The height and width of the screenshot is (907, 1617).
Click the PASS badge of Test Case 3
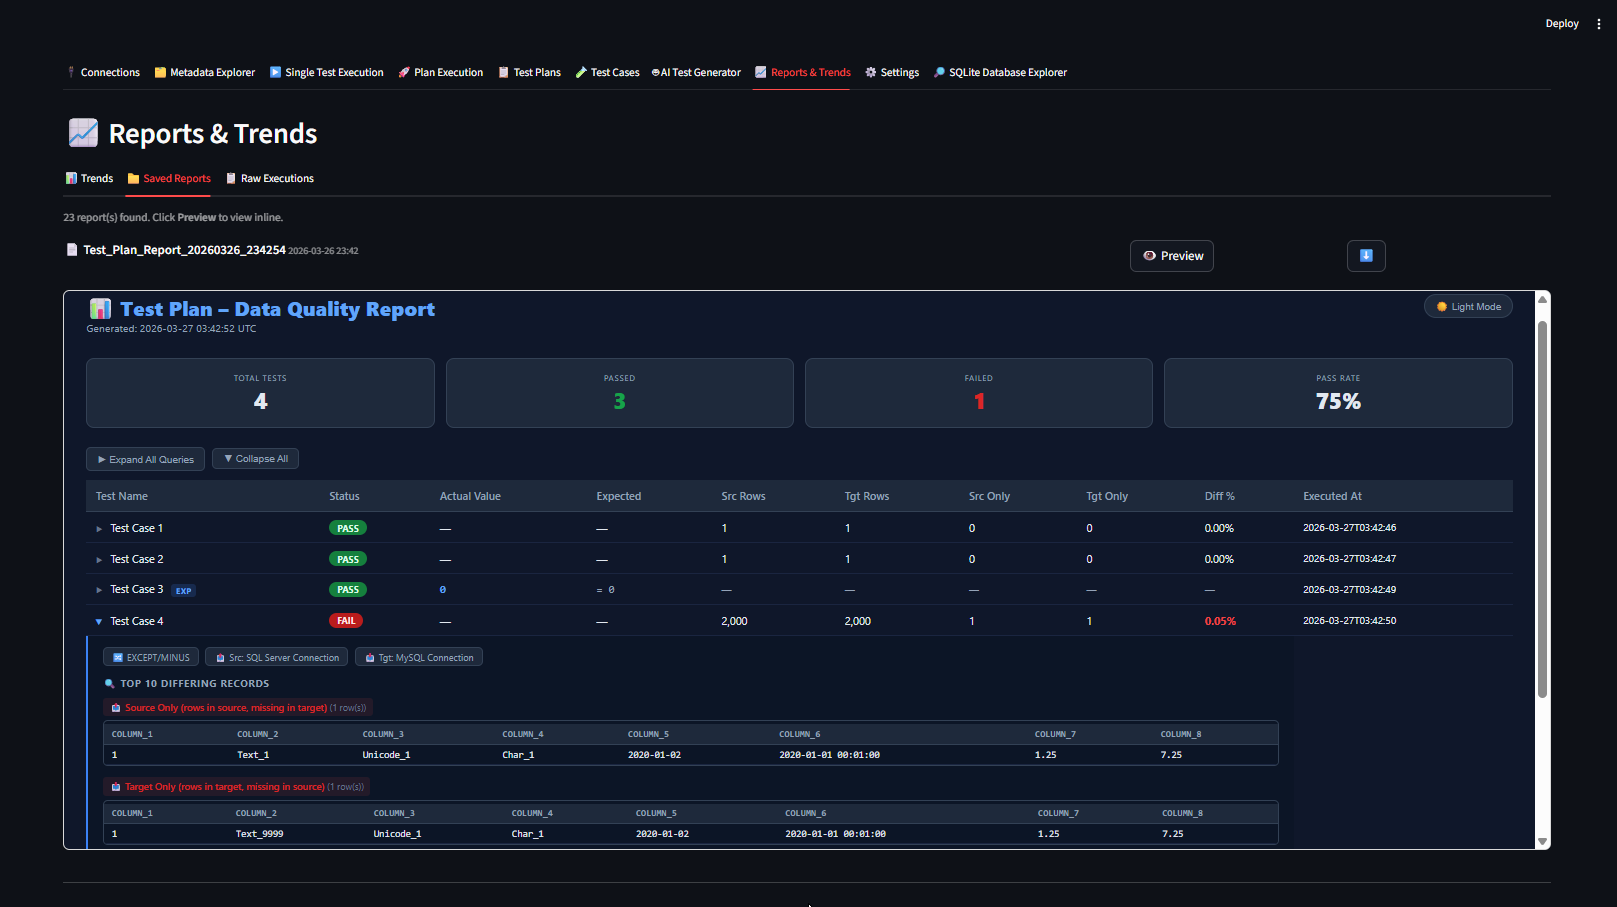(x=348, y=590)
